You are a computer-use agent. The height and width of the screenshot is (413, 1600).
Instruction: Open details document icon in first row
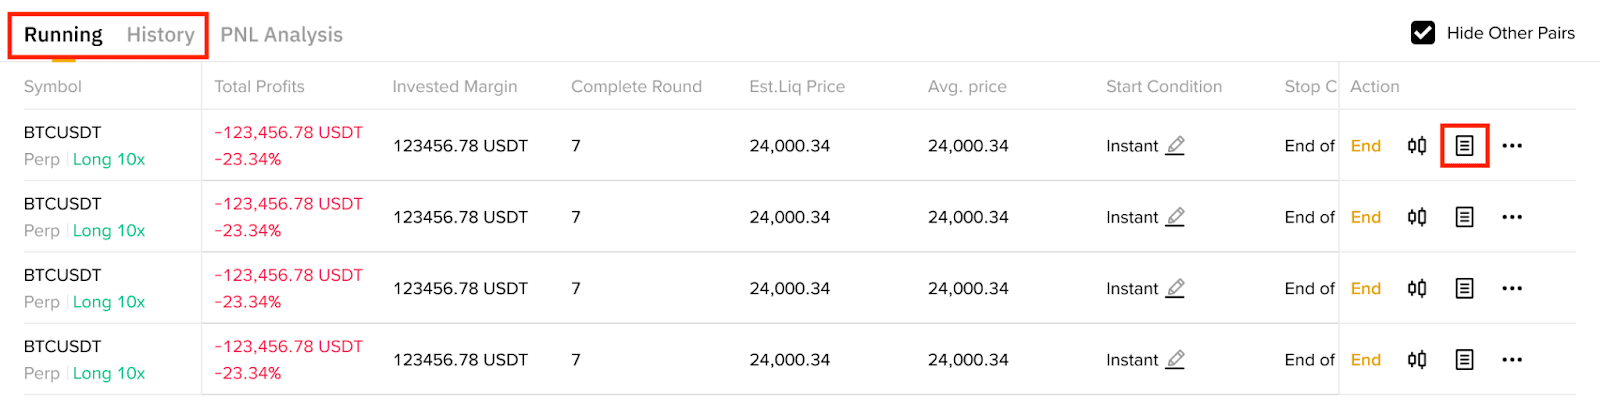tap(1464, 146)
